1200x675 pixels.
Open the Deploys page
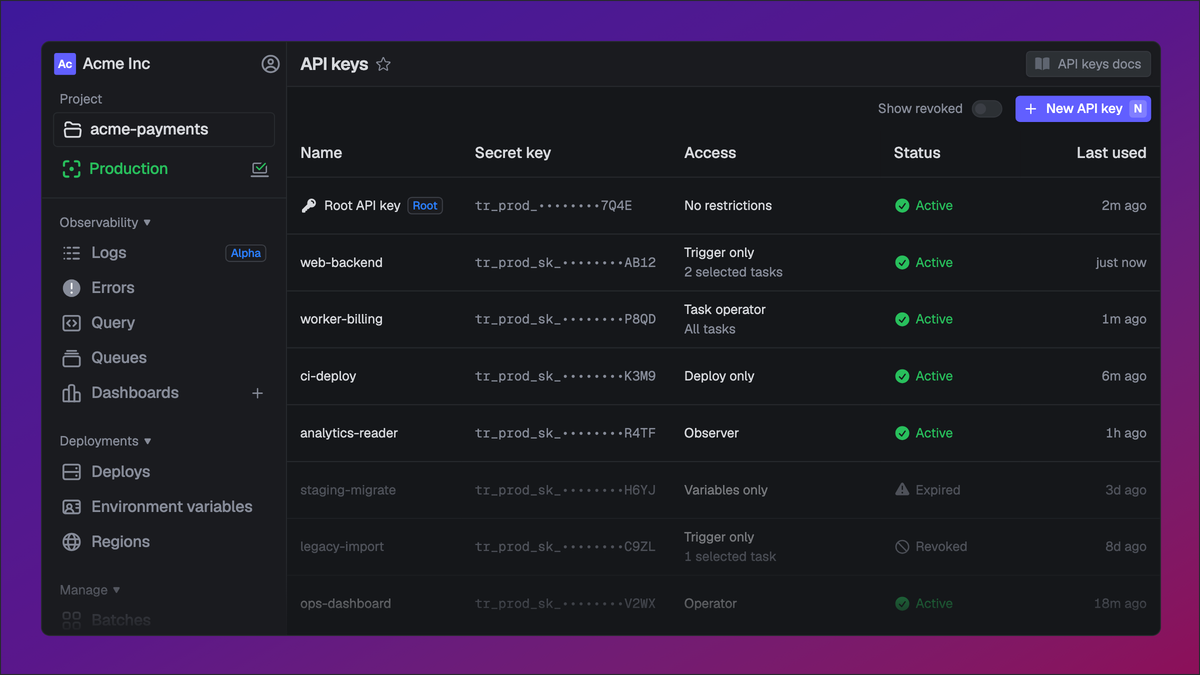[121, 472]
